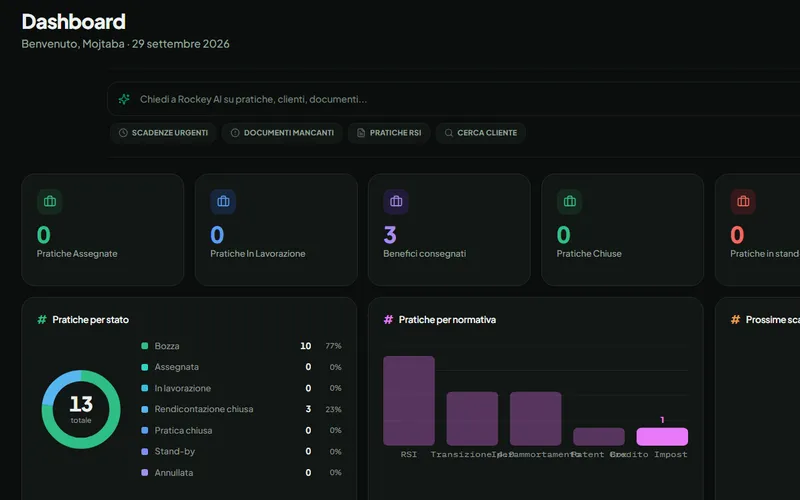
Task: Select the Stand-by status row label
Action: [174, 452]
